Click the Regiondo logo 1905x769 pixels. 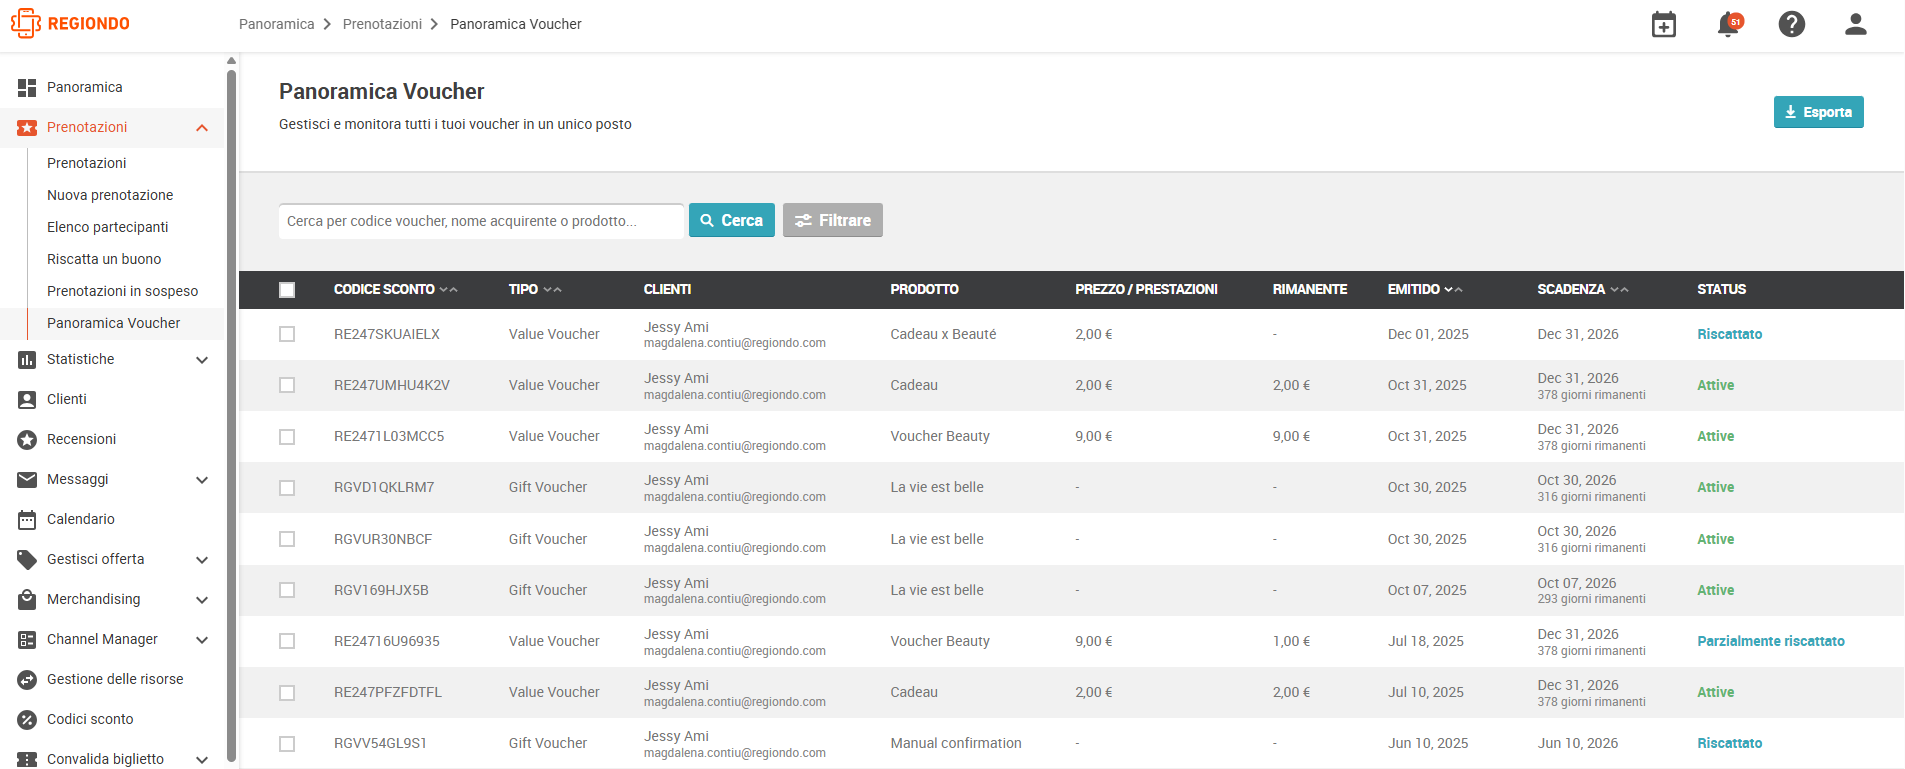coord(70,23)
